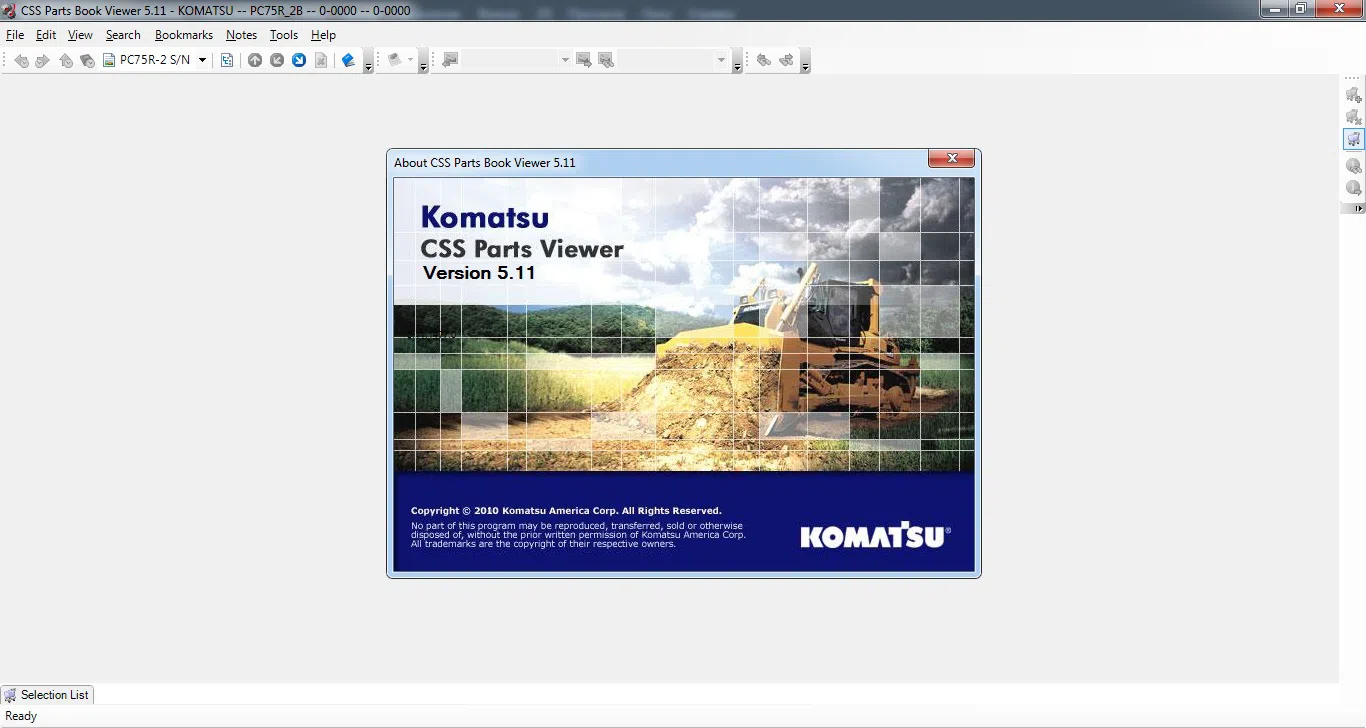The width and height of the screenshot is (1366, 728).
Task: Click the blue down-right arrow icon in toolbar
Action: click(x=299, y=60)
